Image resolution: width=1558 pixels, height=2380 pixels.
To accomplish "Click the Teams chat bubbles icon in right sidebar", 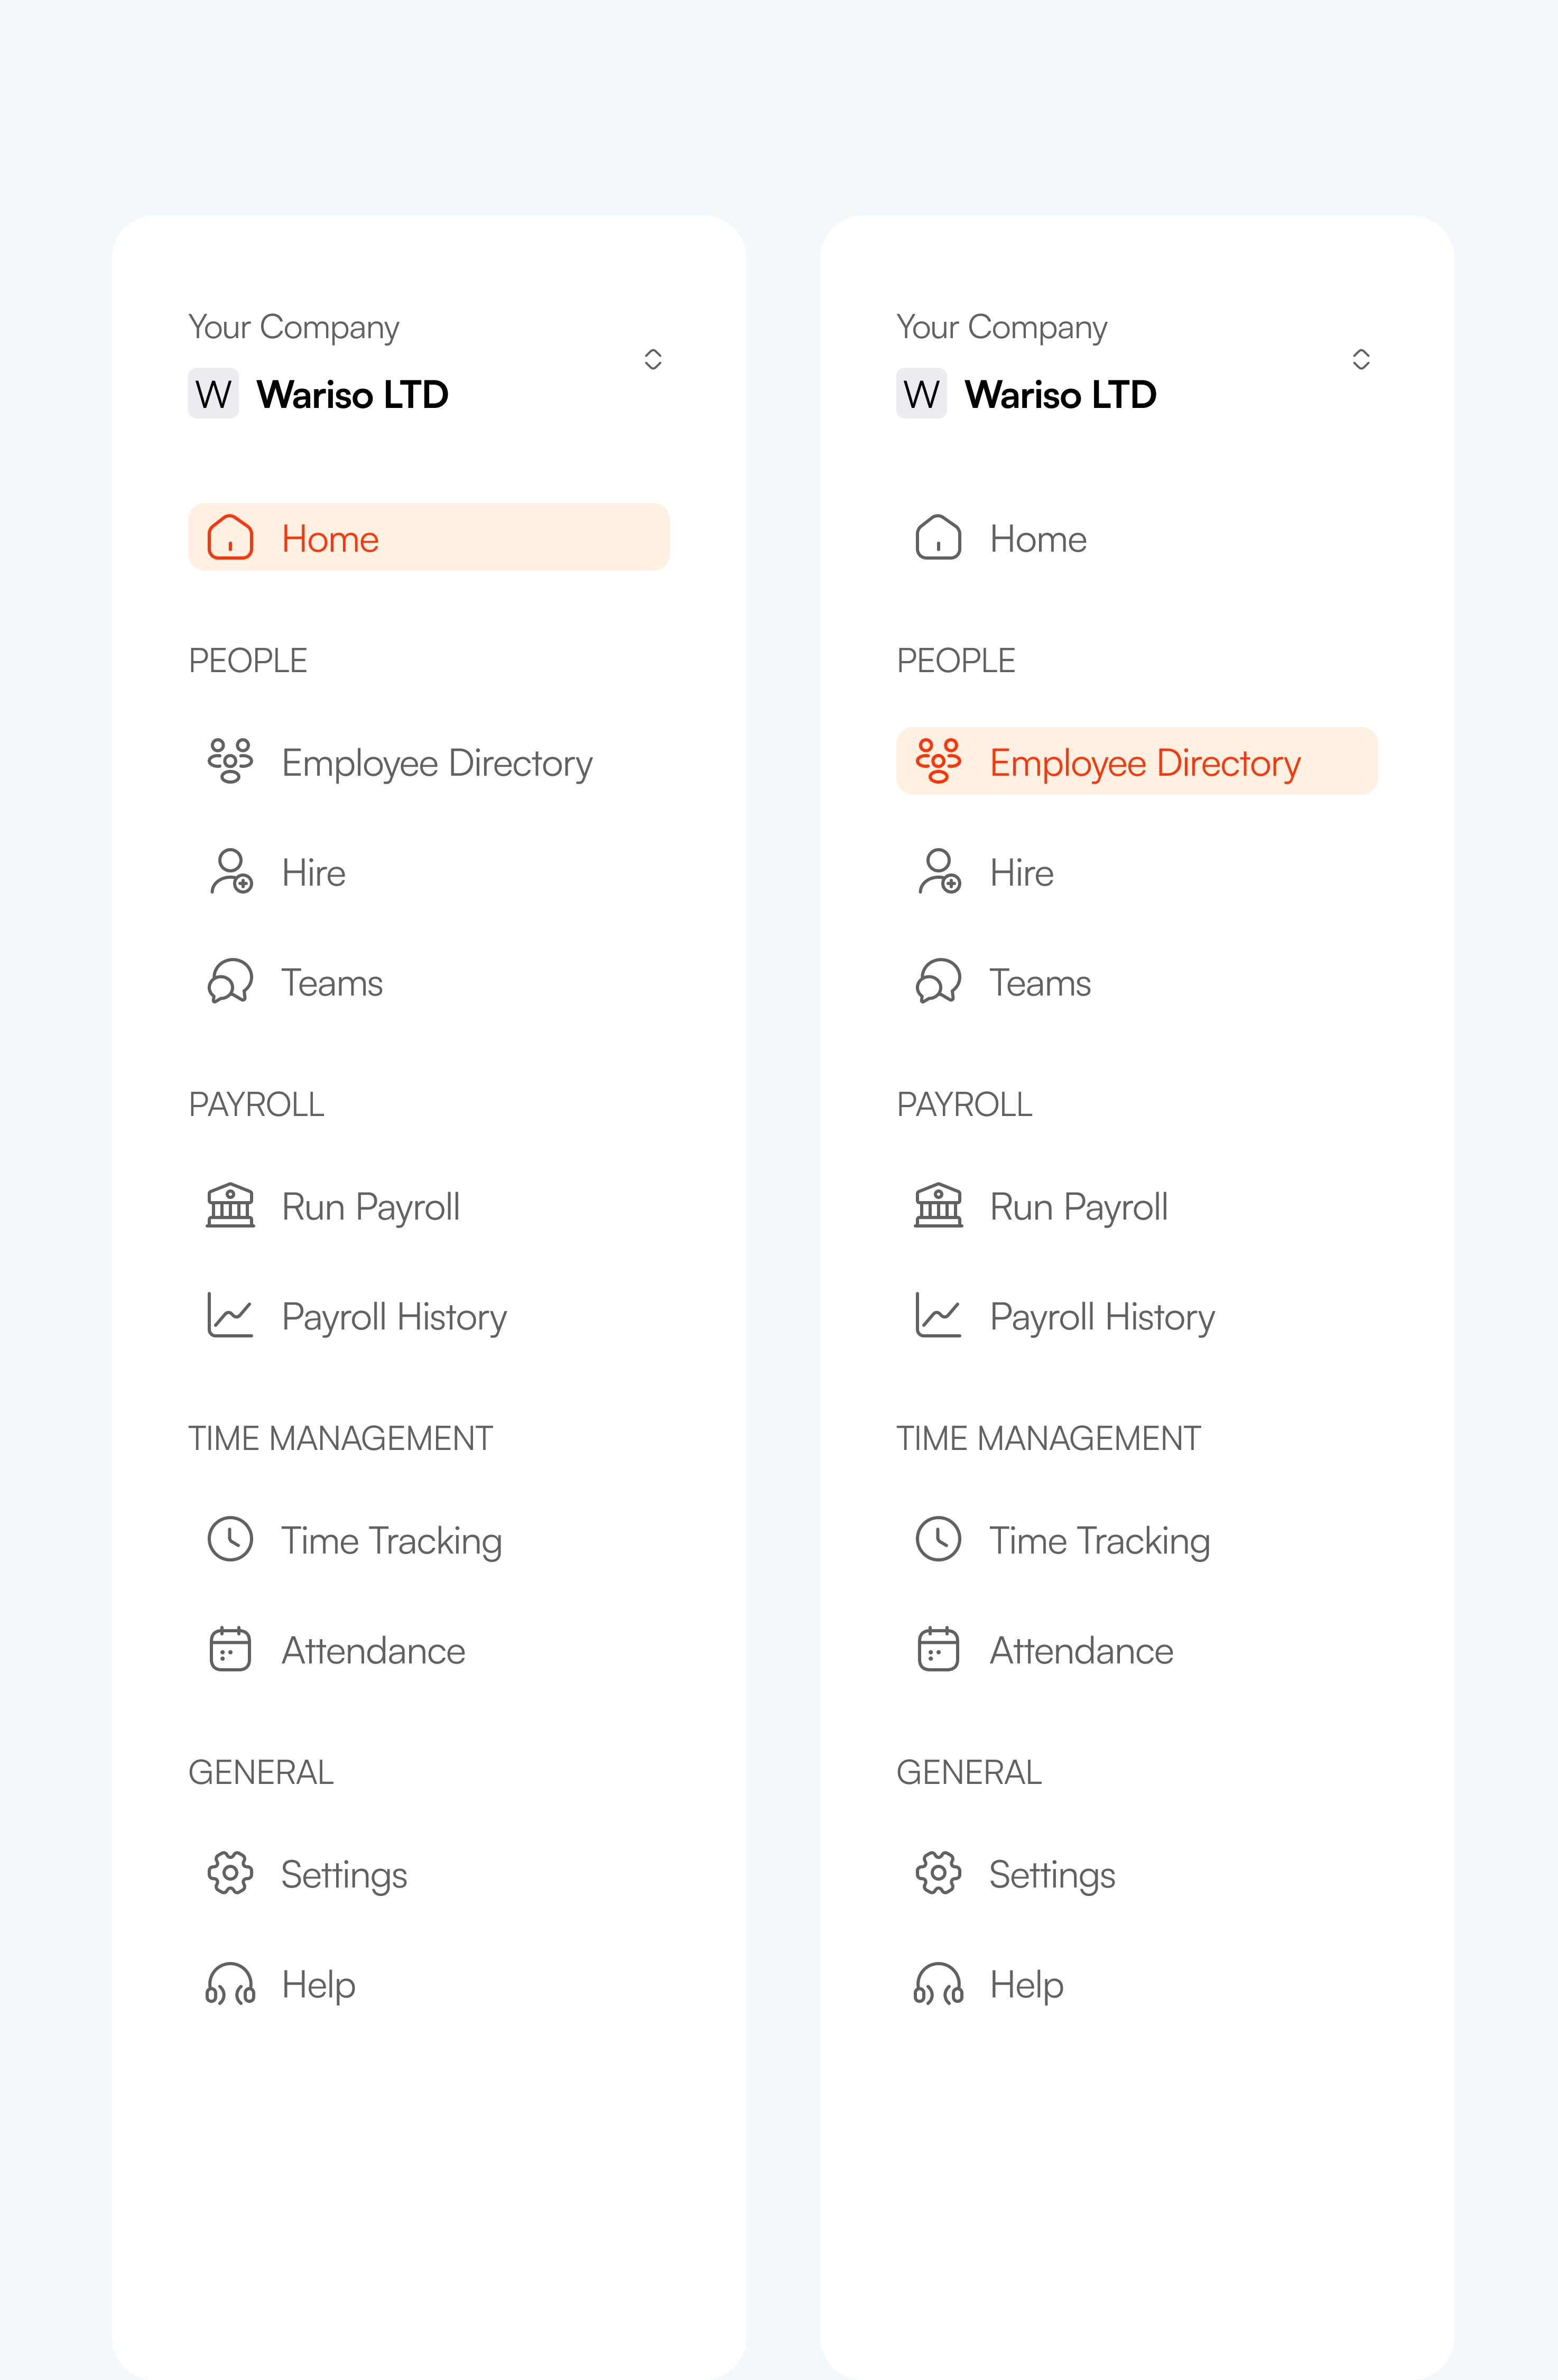I will [x=938, y=981].
